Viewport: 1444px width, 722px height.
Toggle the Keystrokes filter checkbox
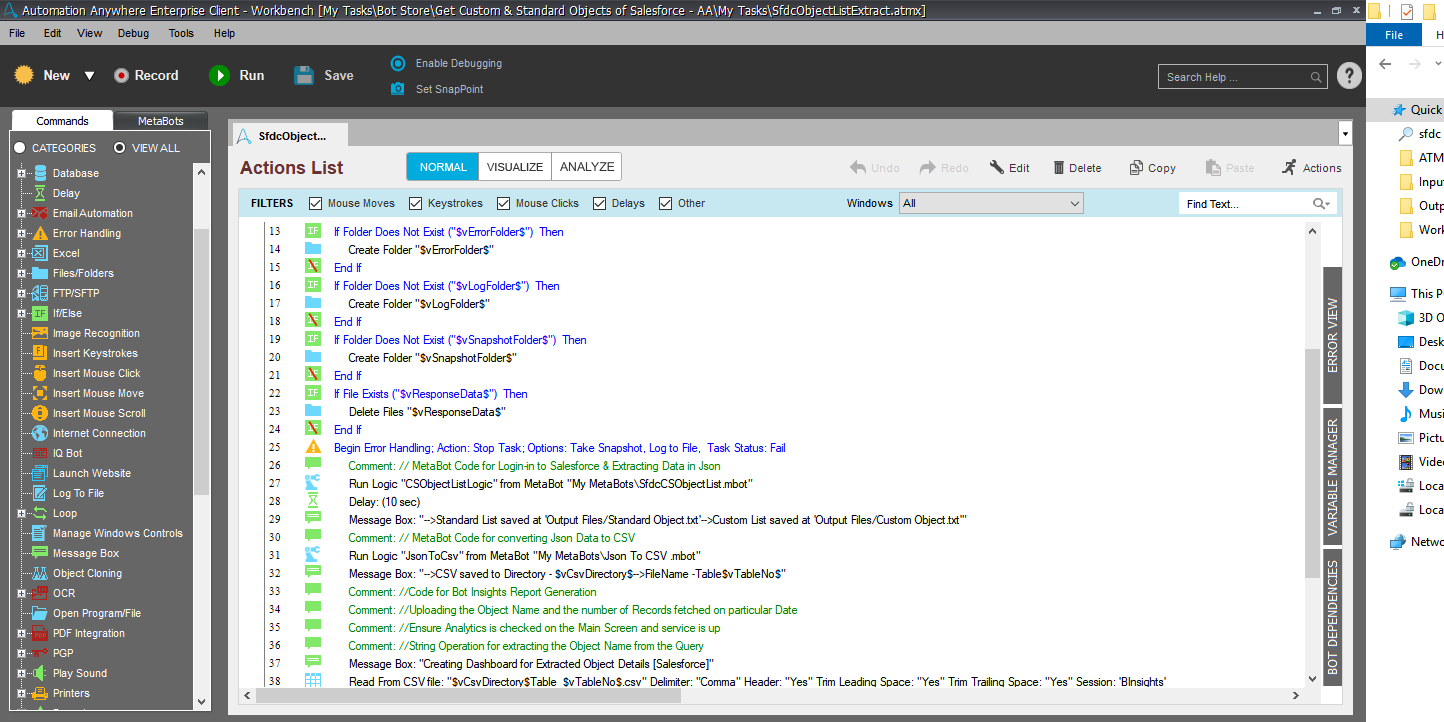416,203
